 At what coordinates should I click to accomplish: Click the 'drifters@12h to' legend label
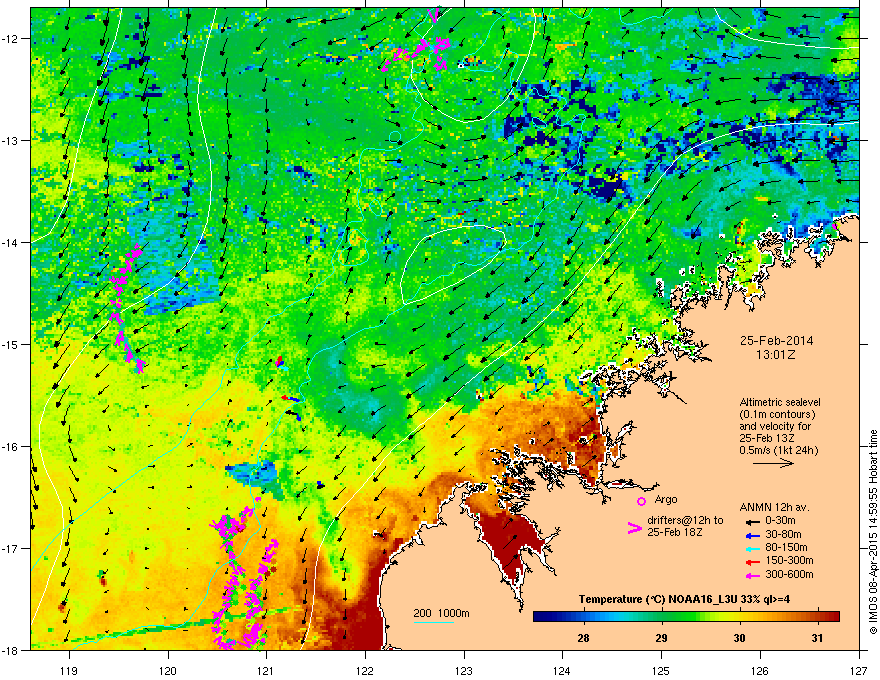(685, 521)
